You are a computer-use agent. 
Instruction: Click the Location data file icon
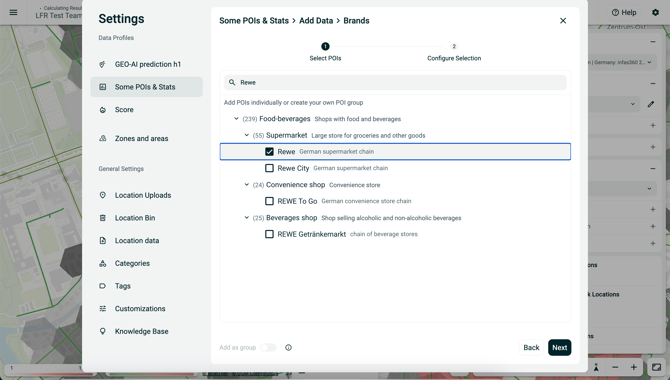(103, 240)
